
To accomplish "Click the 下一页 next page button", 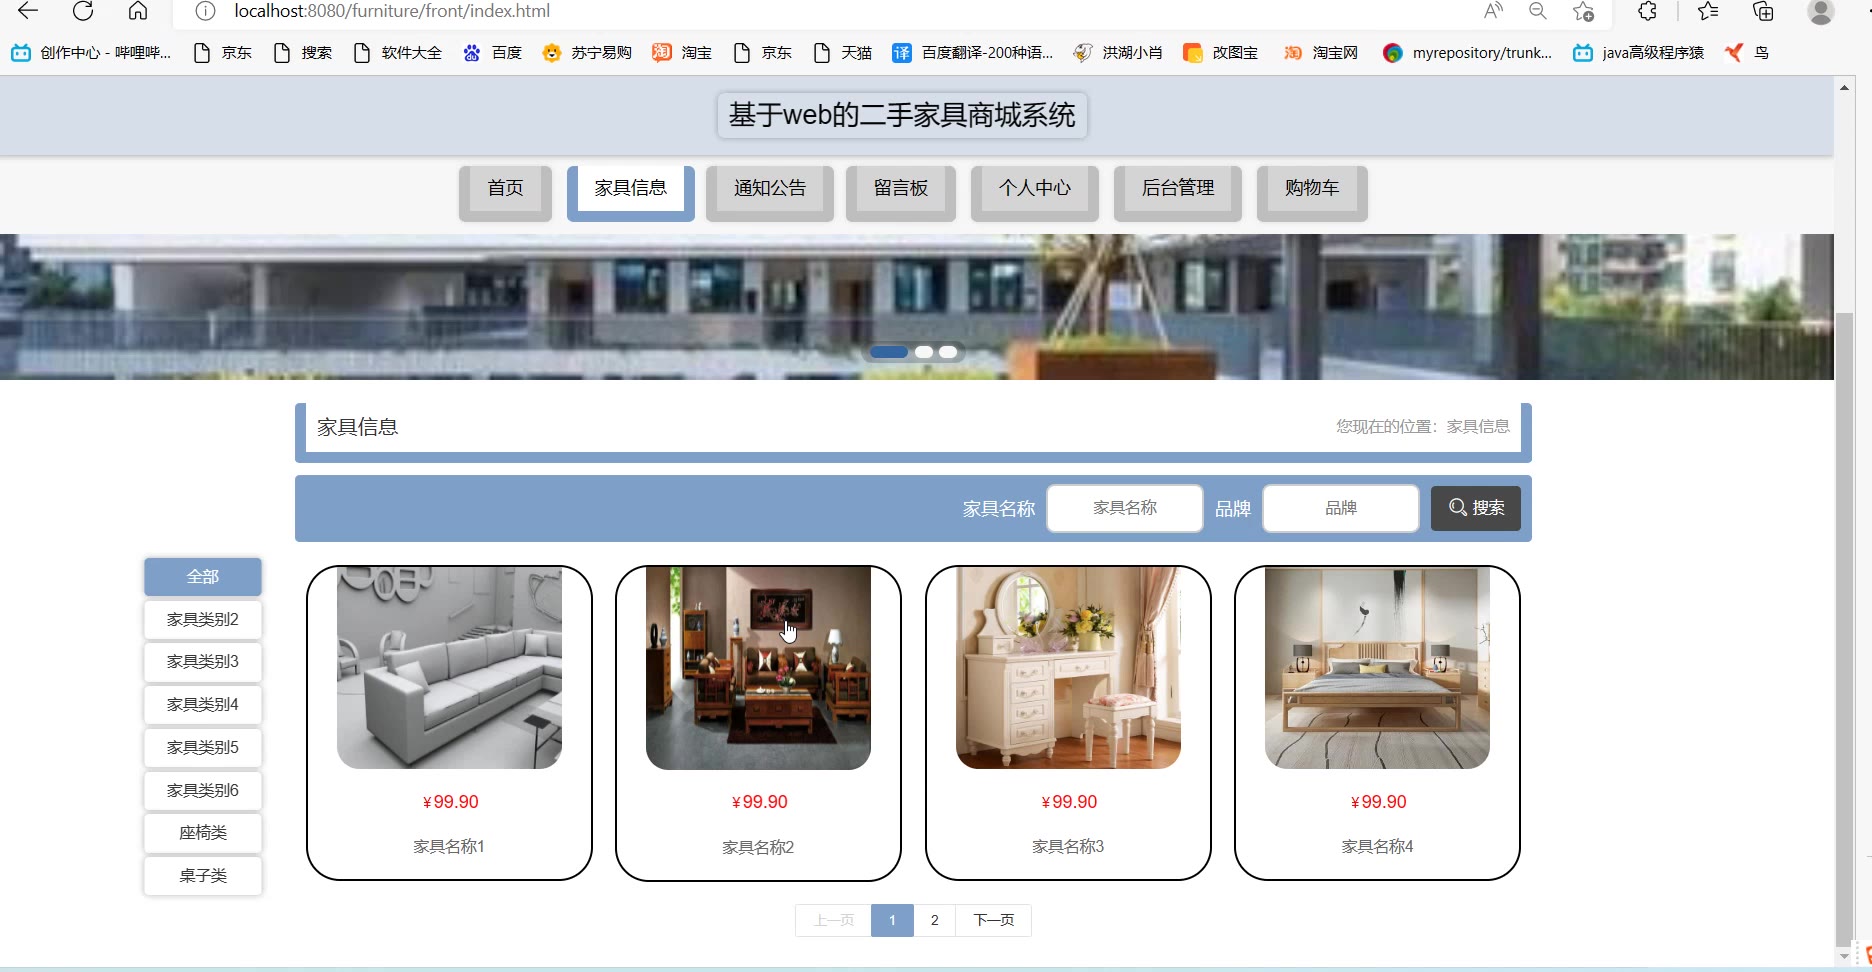I will 993,920.
